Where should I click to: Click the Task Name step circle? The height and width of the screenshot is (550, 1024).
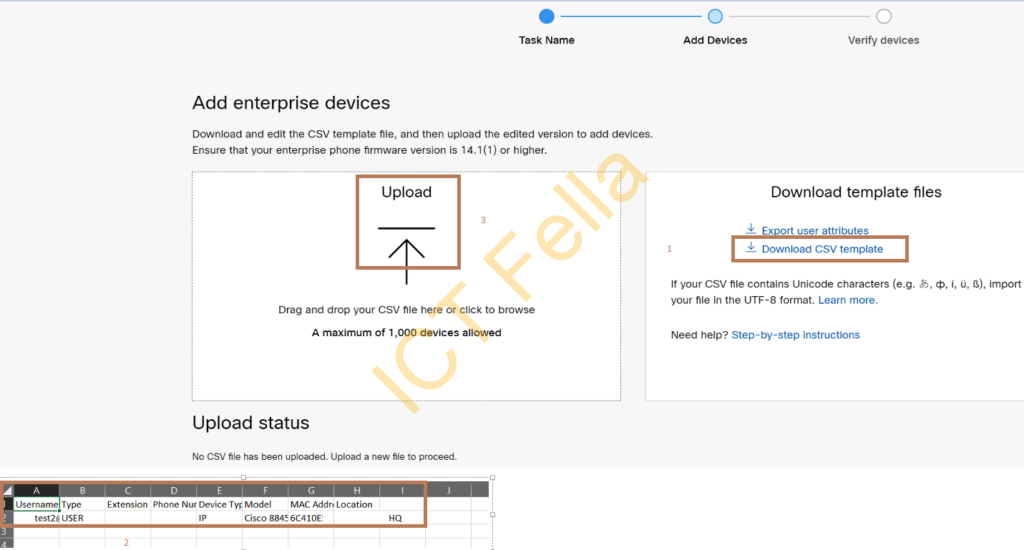coord(547,16)
